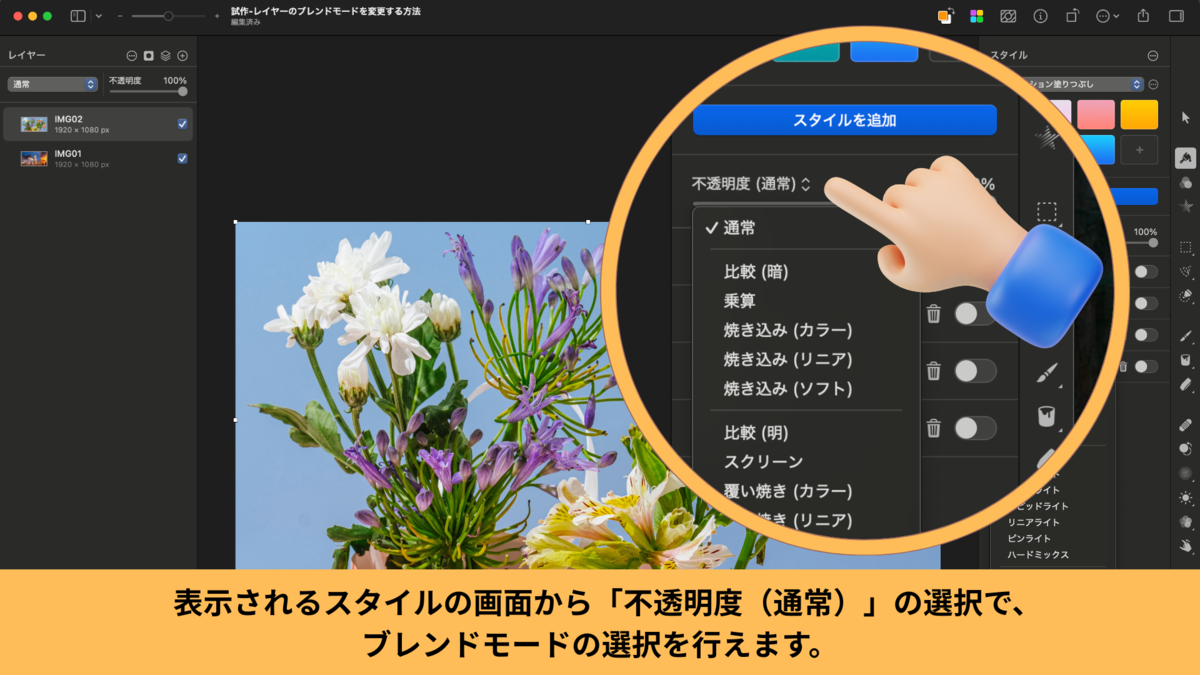
Task: Choose 乗算 in the blend mode list
Action: 739,300
